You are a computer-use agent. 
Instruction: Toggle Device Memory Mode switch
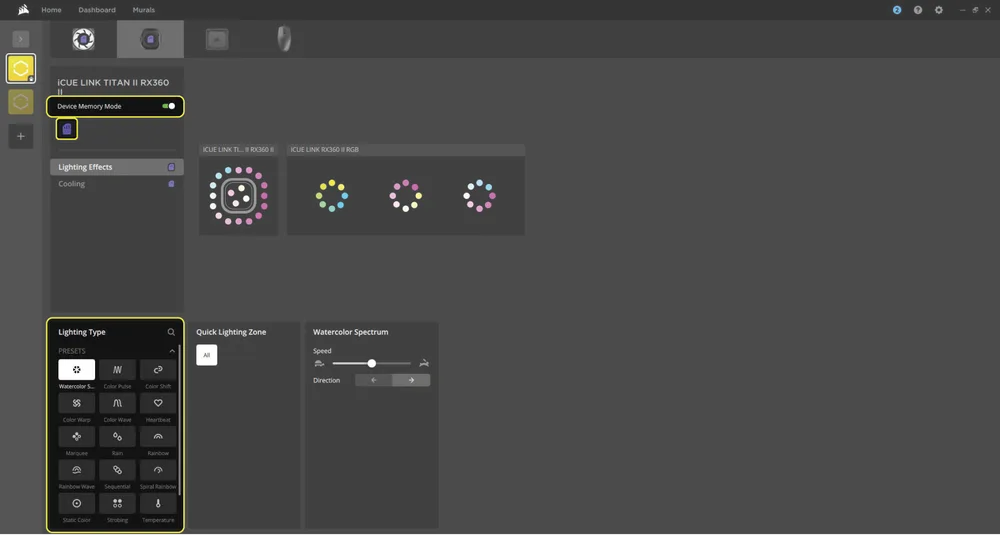click(168, 106)
